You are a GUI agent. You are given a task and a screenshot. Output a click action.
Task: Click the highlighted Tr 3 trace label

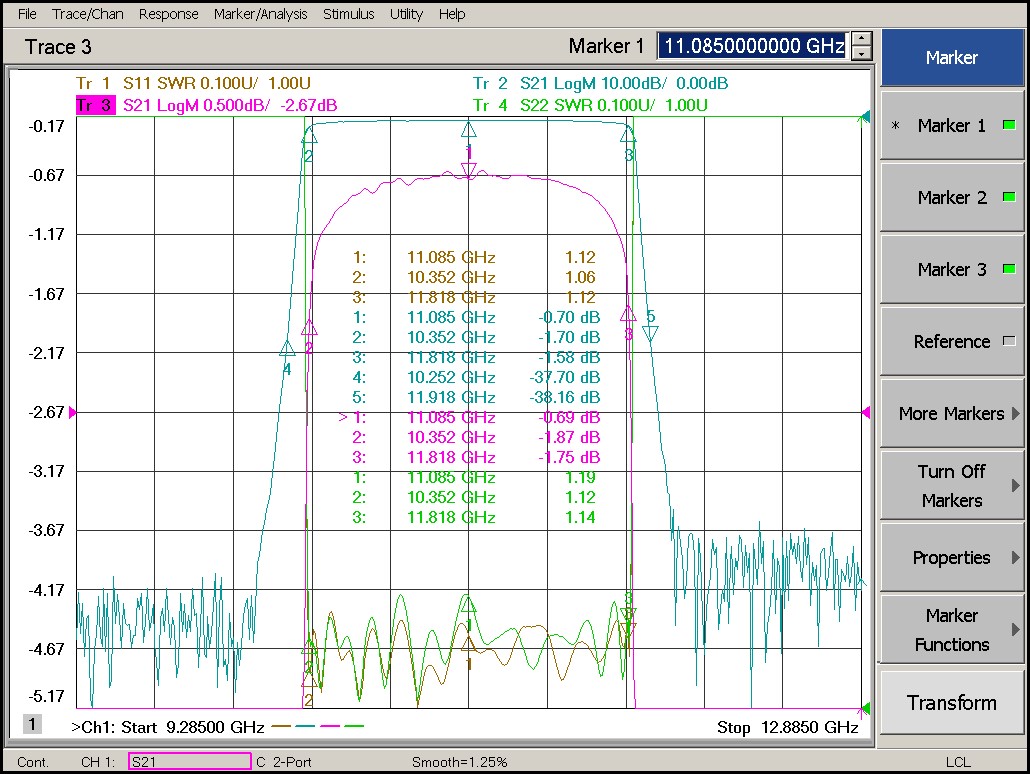coord(96,105)
